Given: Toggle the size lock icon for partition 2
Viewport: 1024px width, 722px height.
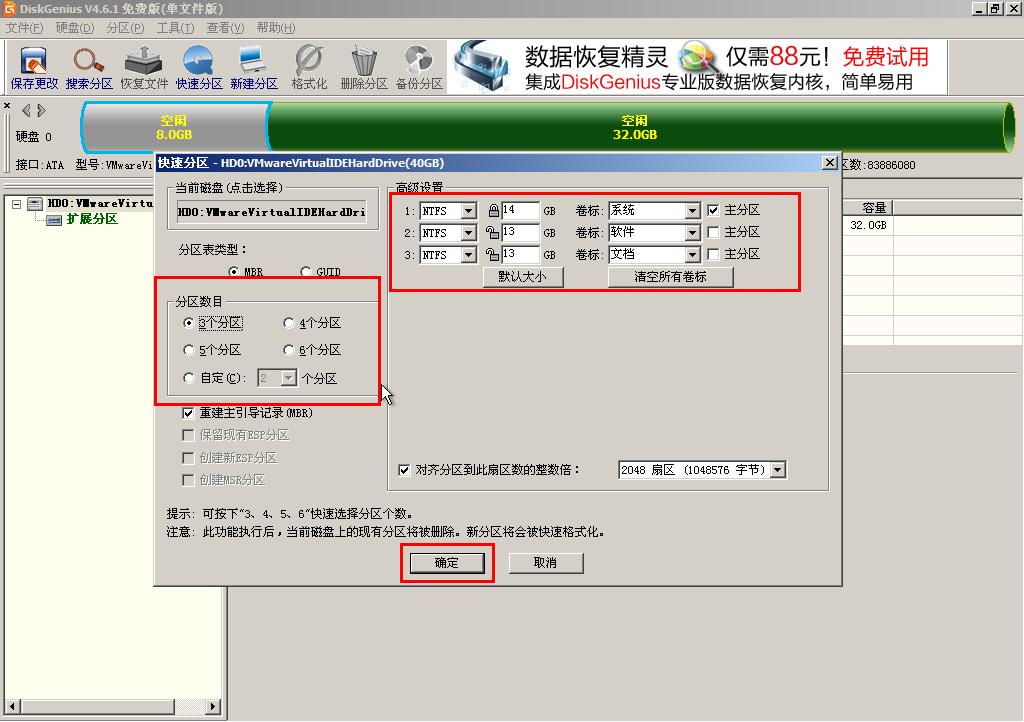Looking at the screenshot, I should pyautogui.click(x=492, y=232).
